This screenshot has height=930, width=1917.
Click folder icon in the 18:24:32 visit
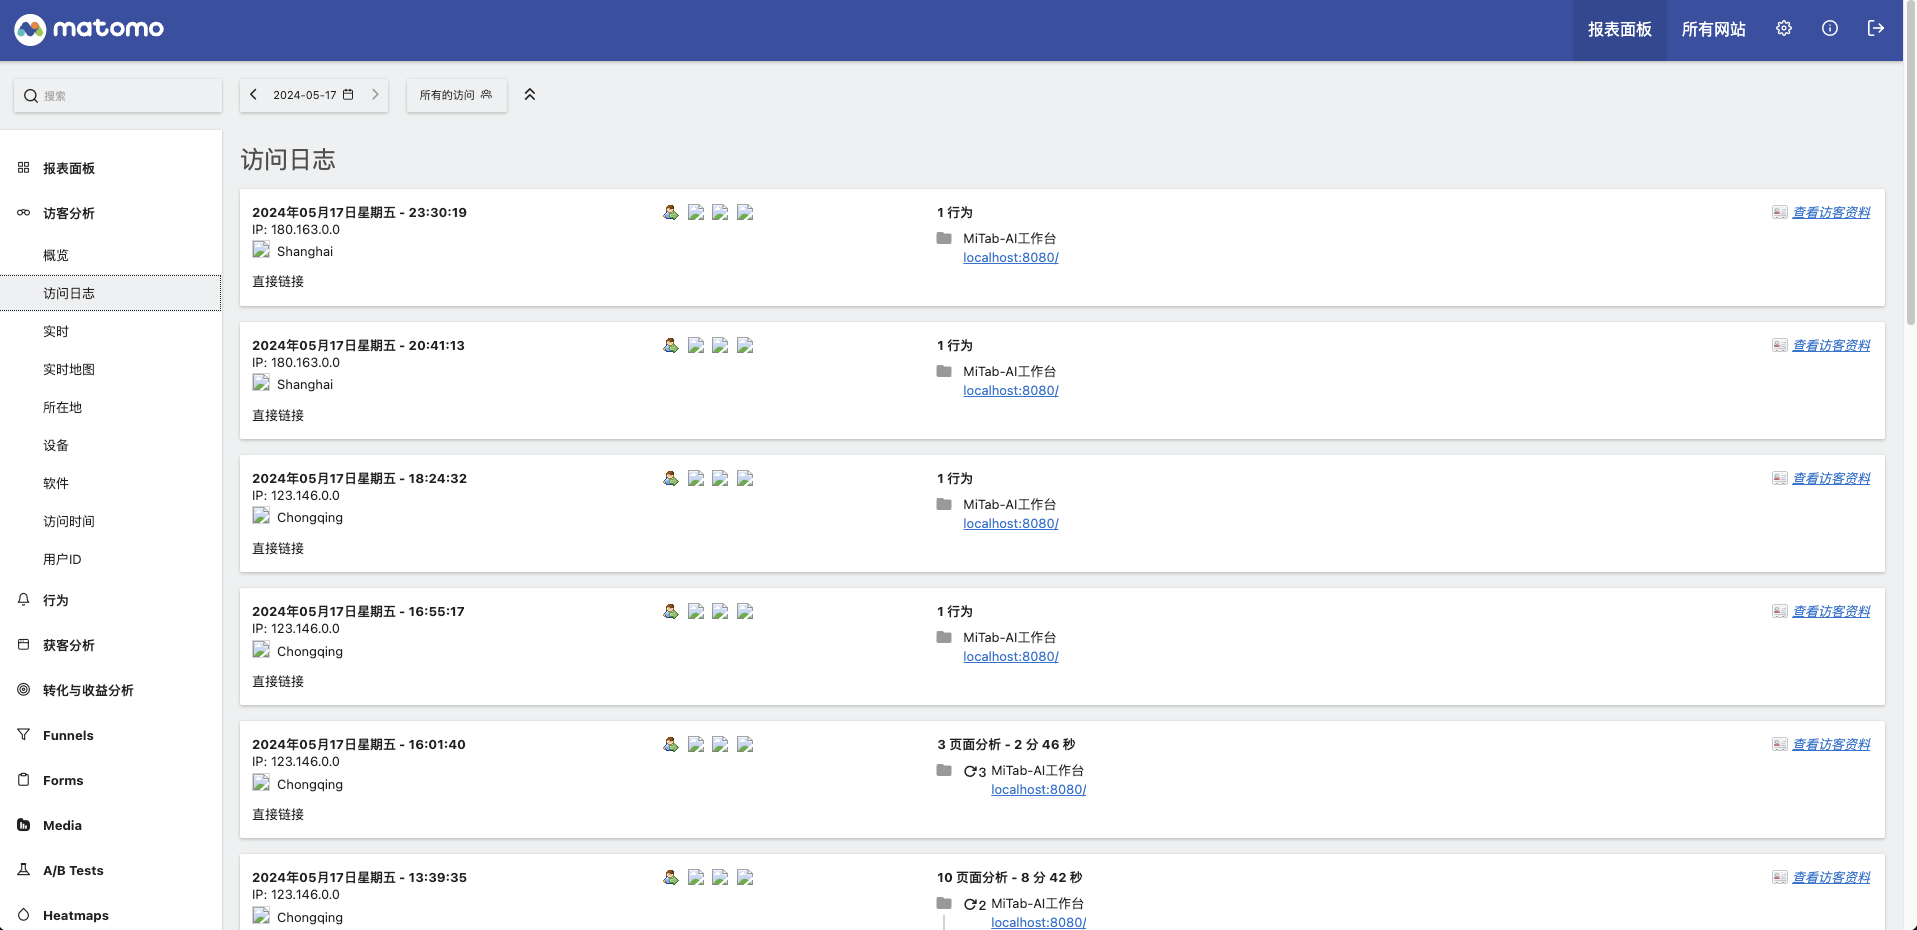pyautogui.click(x=944, y=504)
